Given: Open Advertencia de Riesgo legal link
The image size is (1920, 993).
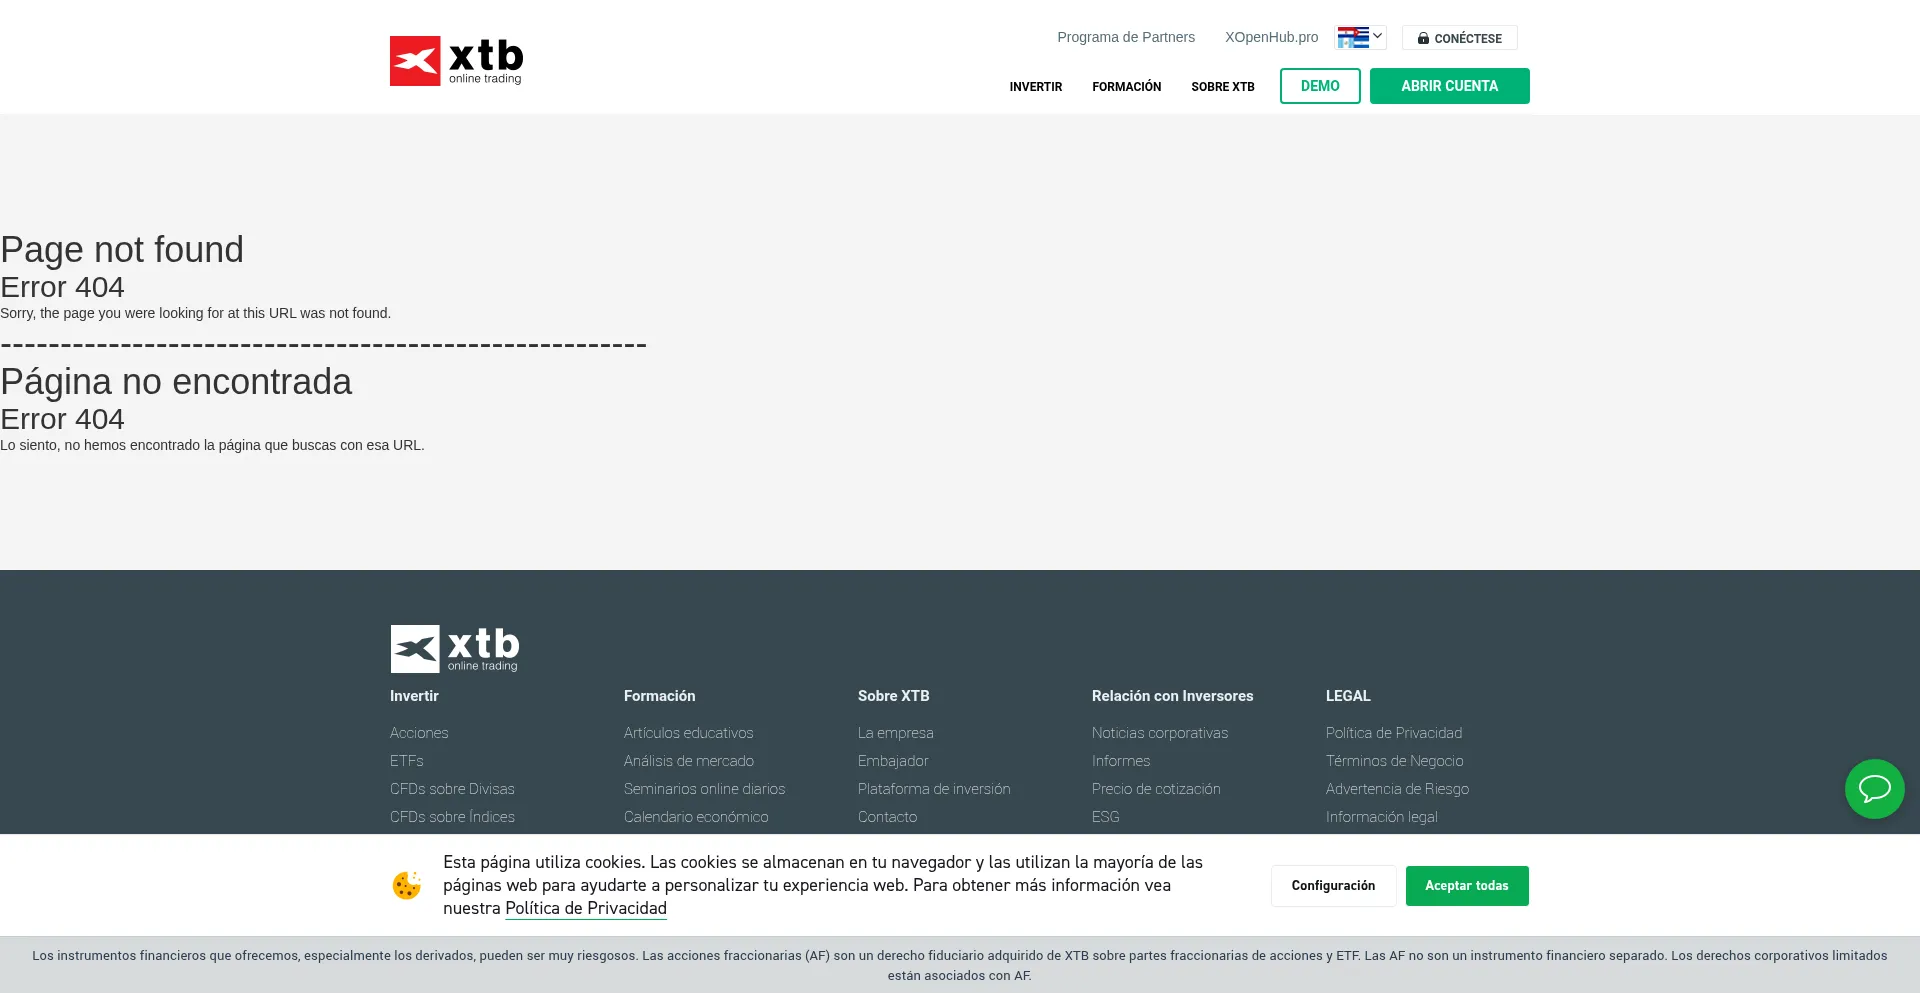Looking at the screenshot, I should pyautogui.click(x=1397, y=789).
